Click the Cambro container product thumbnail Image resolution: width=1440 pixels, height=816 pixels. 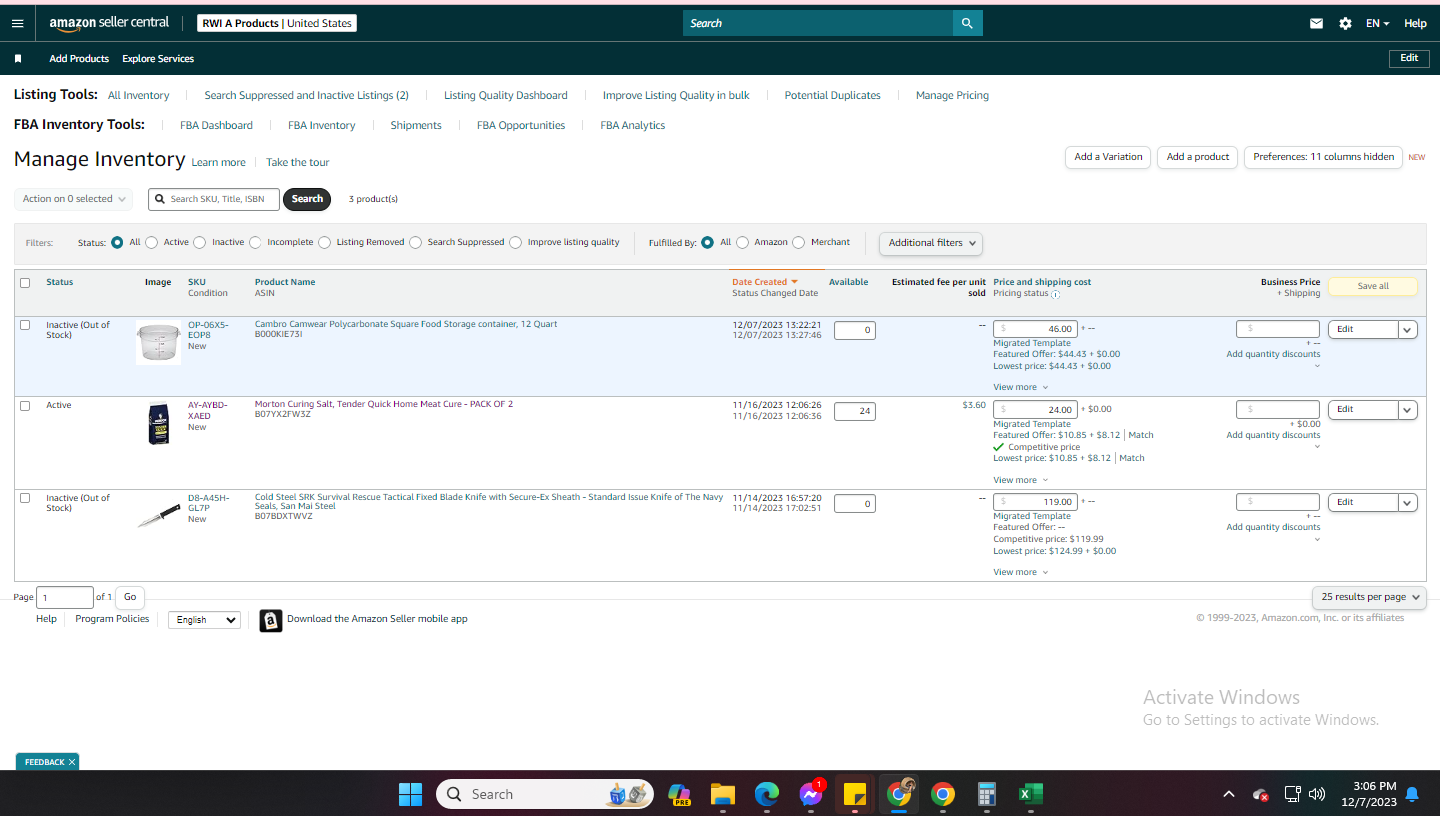pyautogui.click(x=158, y=343)
